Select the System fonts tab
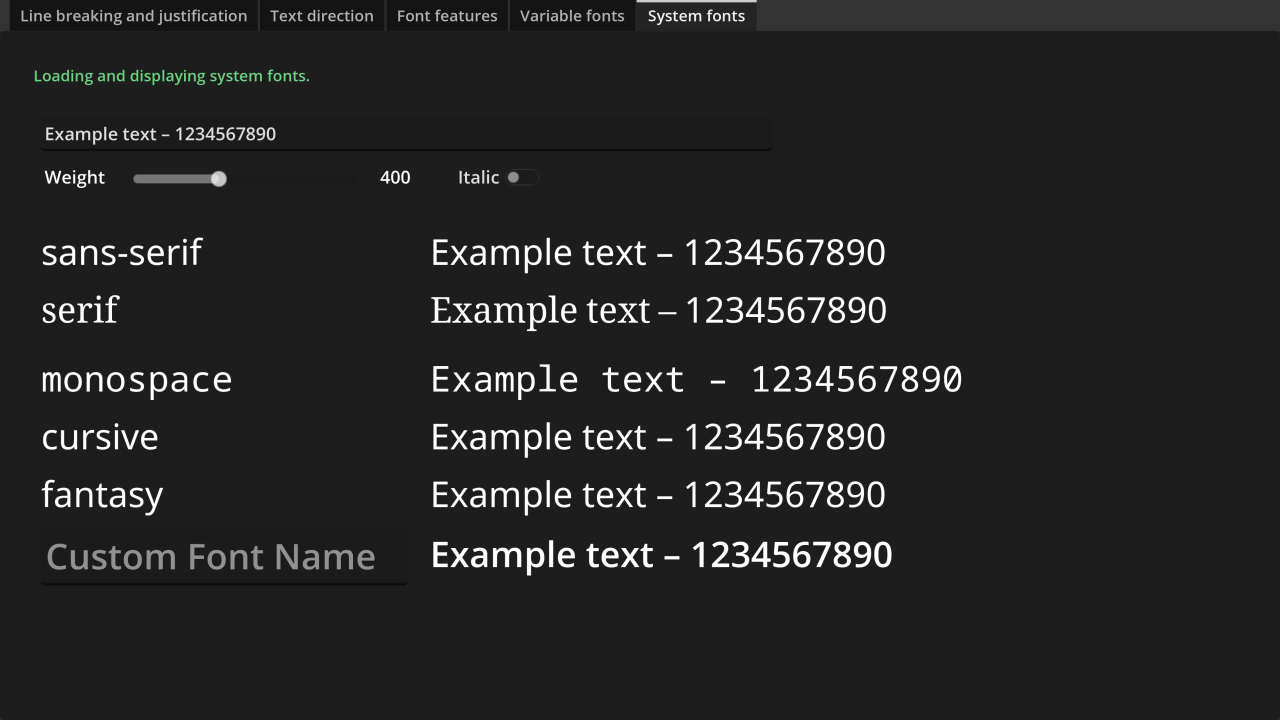 [x=696, y=15]
